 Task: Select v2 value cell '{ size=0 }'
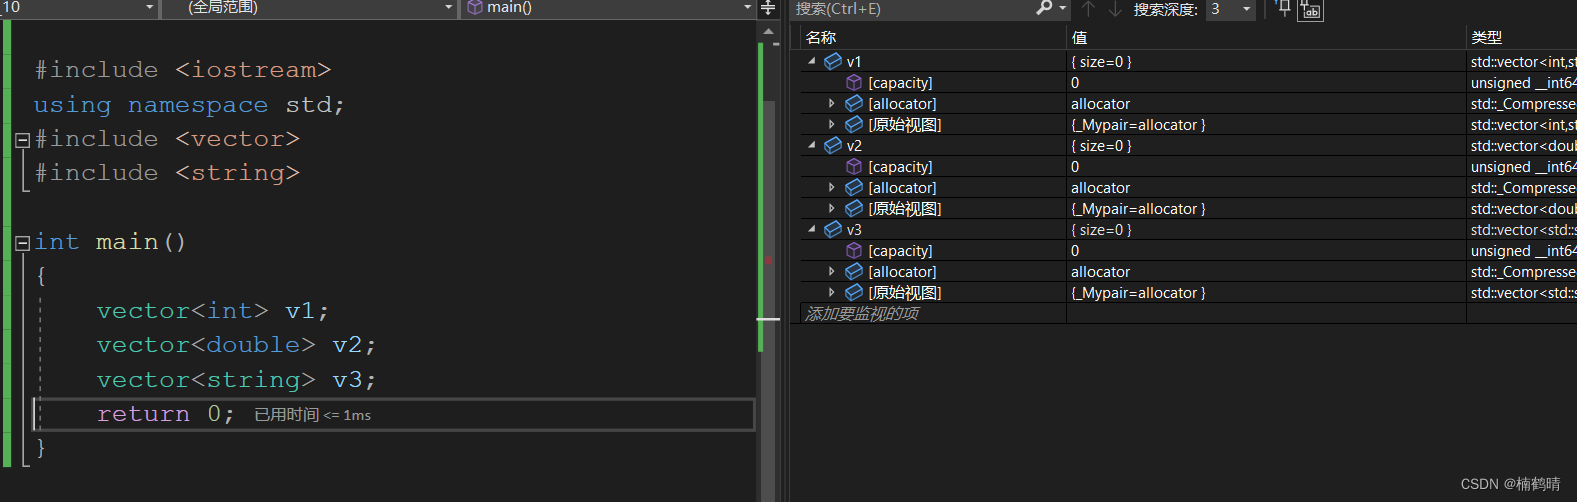(x=1101, y=145)
